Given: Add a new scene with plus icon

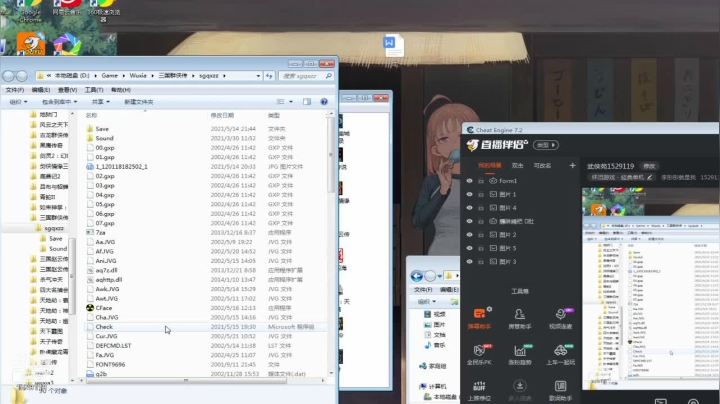Looking at the screenshot, I should 572,165.
